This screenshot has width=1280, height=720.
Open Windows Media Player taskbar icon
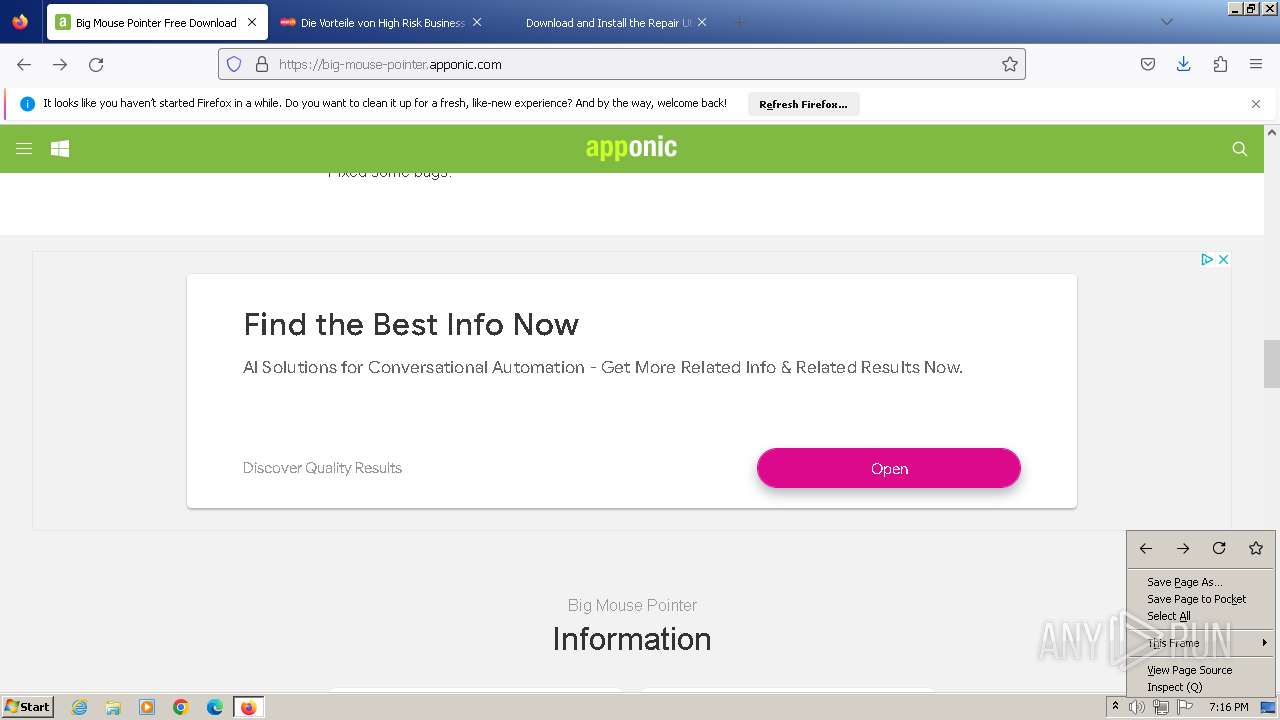[x=147, y=707]
